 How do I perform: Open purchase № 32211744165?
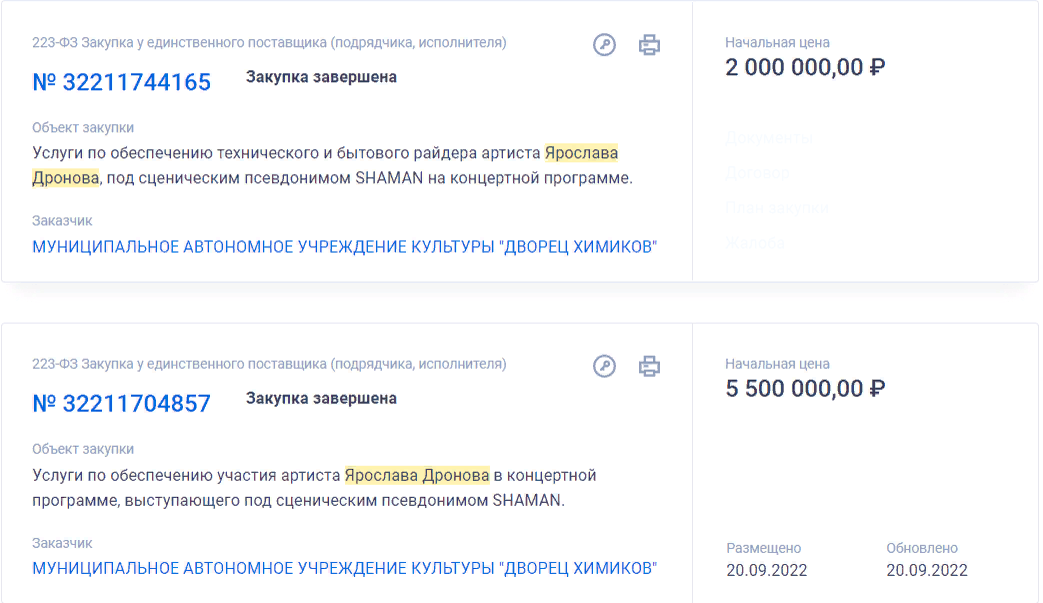point(122,82)
